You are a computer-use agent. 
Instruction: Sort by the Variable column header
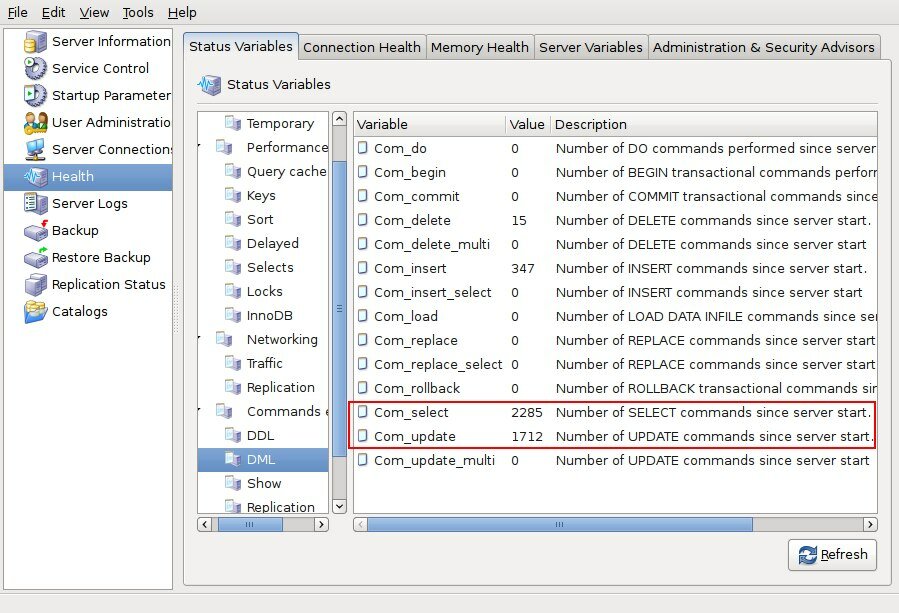coord(430,124)
